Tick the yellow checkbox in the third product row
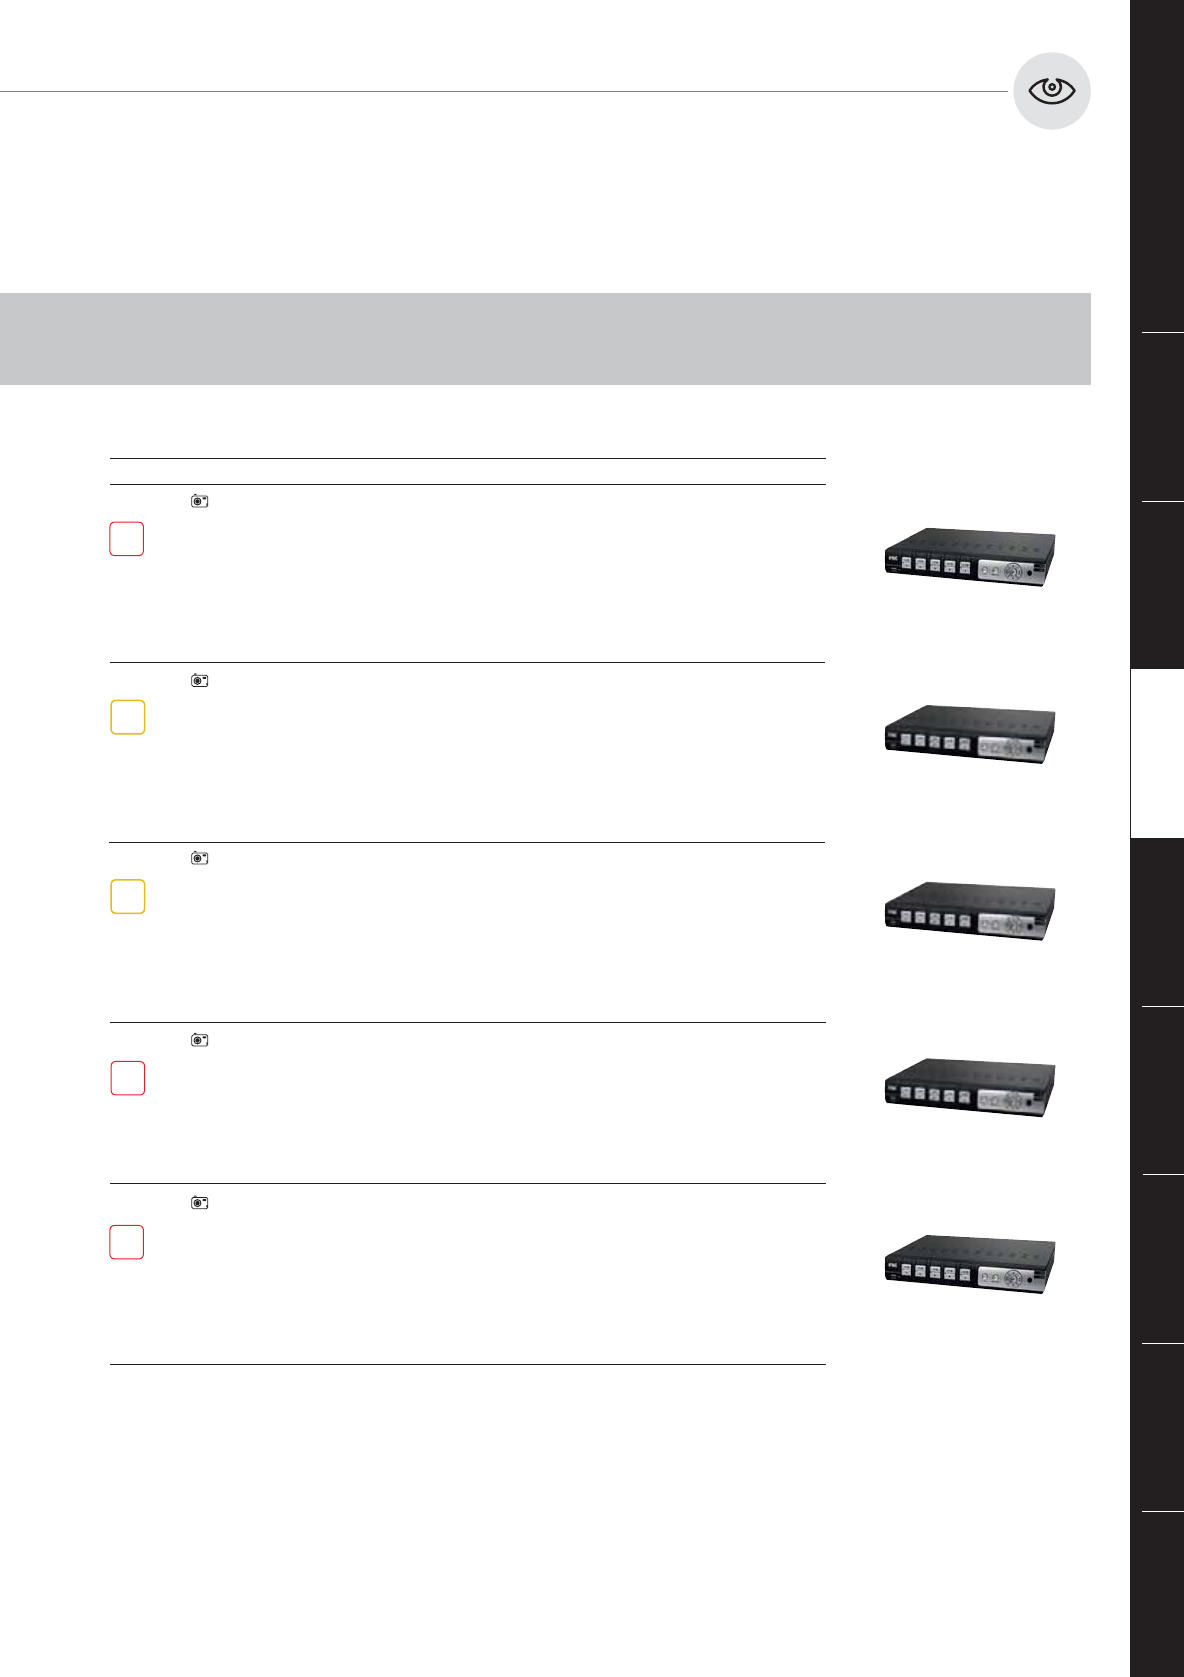1184x1677 pixels. click(x=128, y=896)
